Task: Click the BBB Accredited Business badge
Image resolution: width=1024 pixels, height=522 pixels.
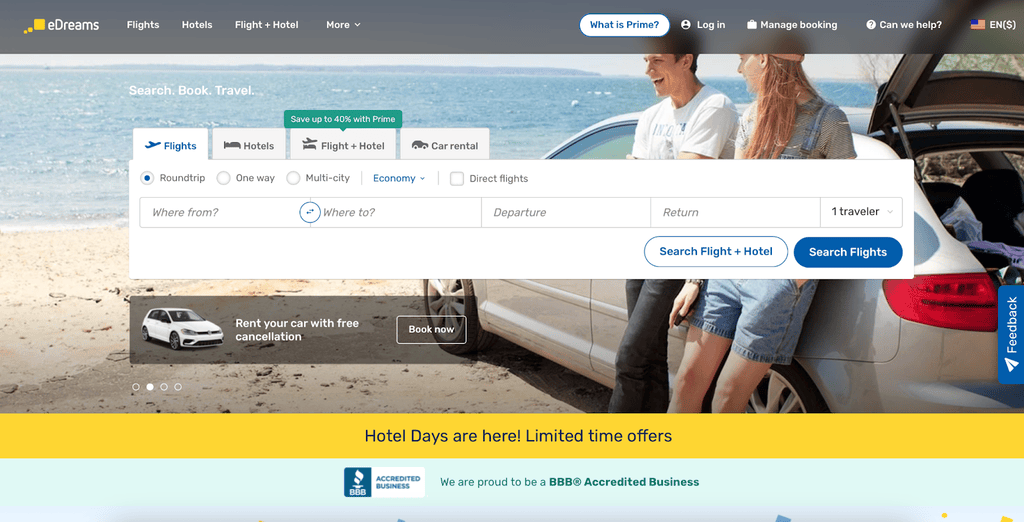Action: 384,482
